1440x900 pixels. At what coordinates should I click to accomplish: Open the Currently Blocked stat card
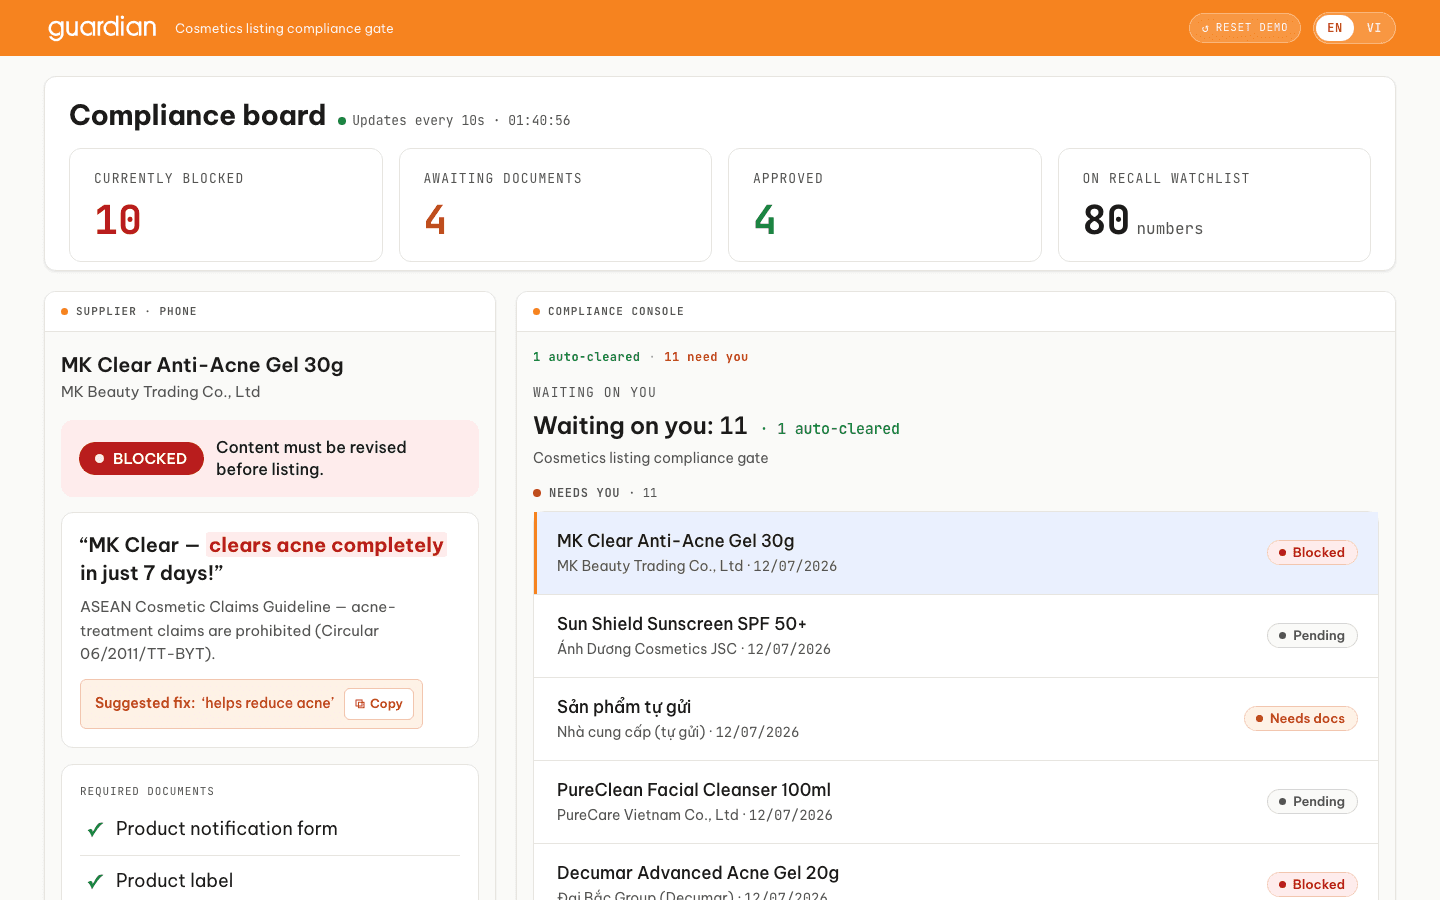(226, 205)
